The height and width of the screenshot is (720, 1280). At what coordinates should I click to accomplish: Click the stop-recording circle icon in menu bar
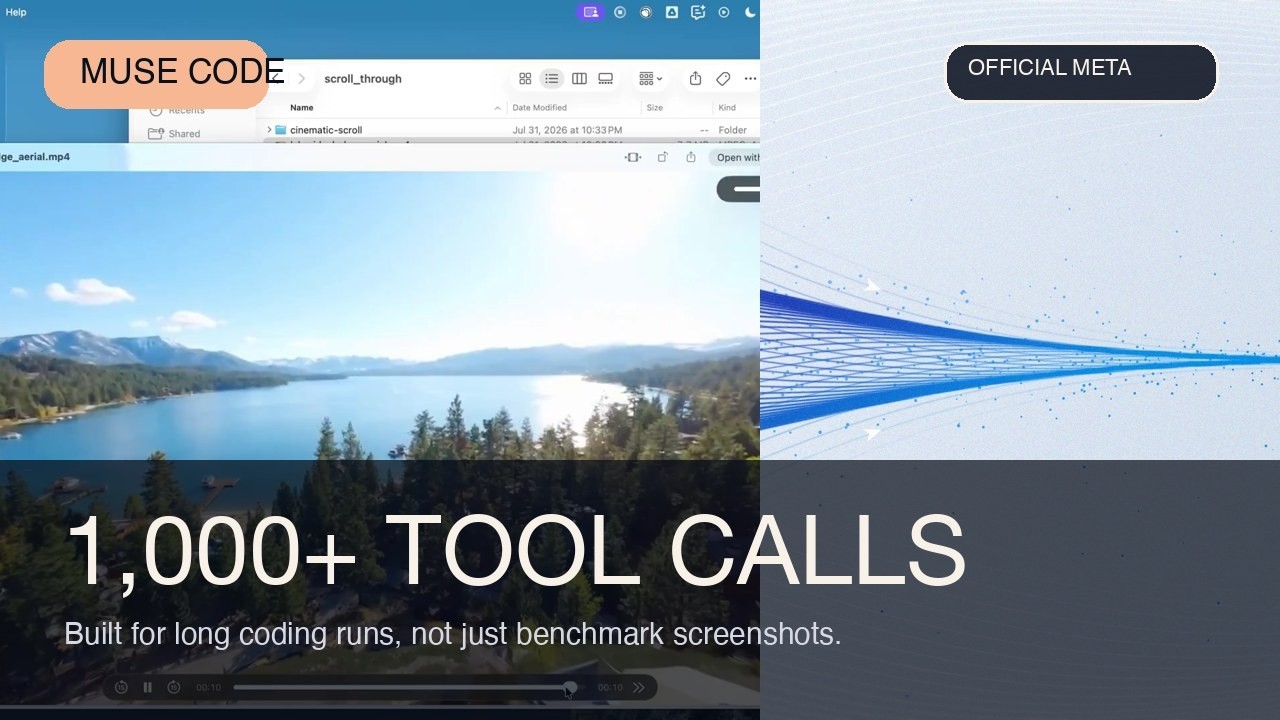point(620,12)
